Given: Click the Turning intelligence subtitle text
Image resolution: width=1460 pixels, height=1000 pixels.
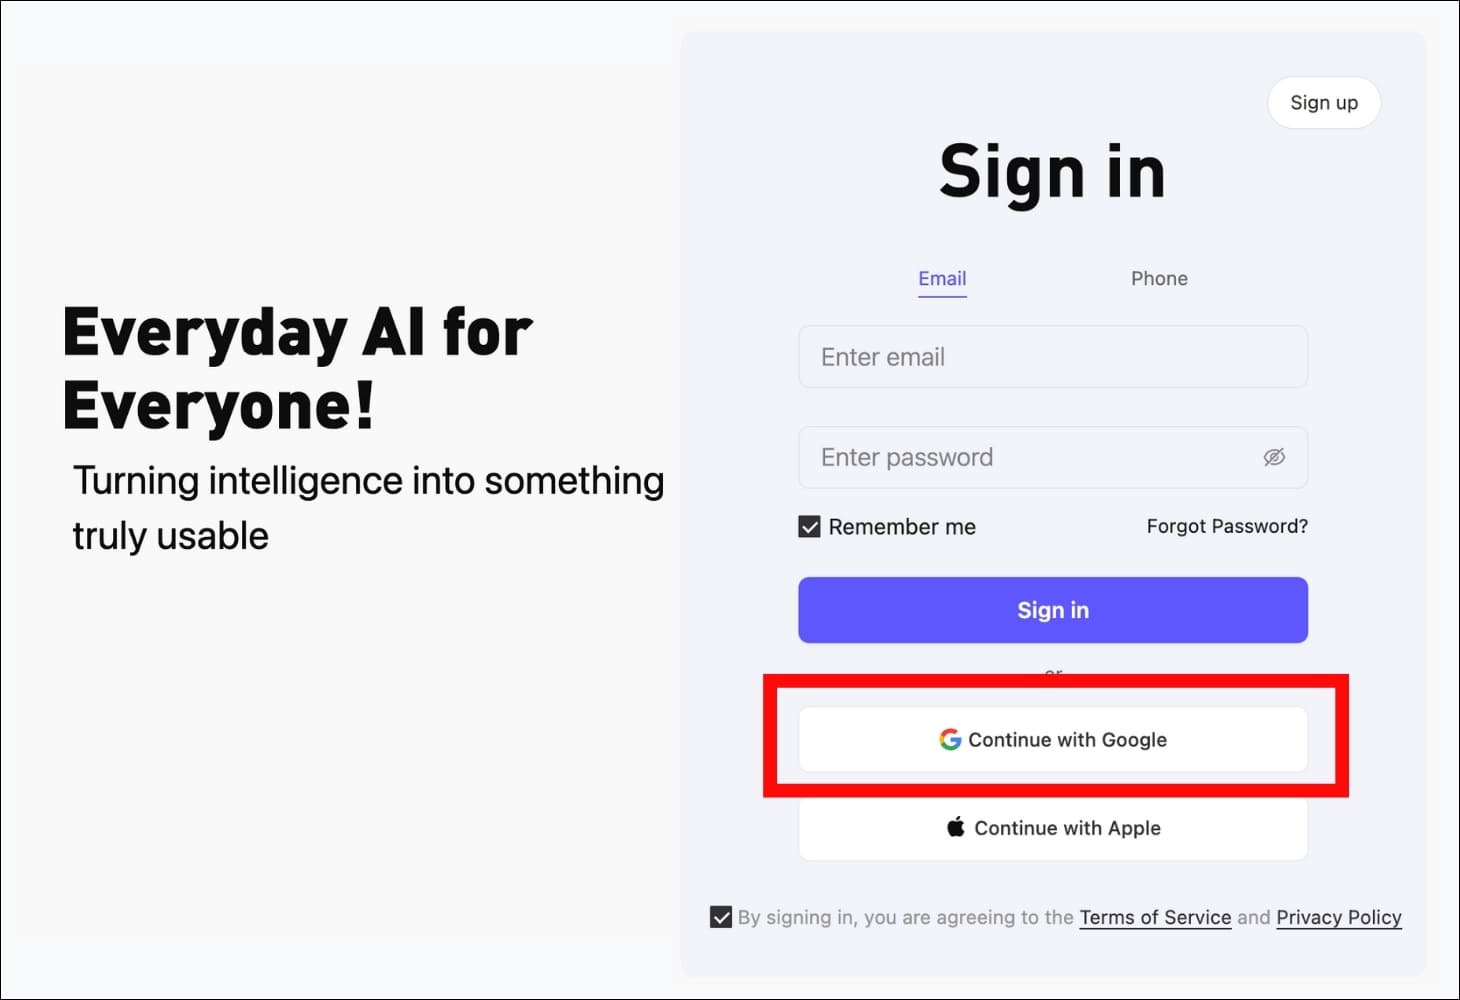Looking at the screenshot, I should (368, 507).
